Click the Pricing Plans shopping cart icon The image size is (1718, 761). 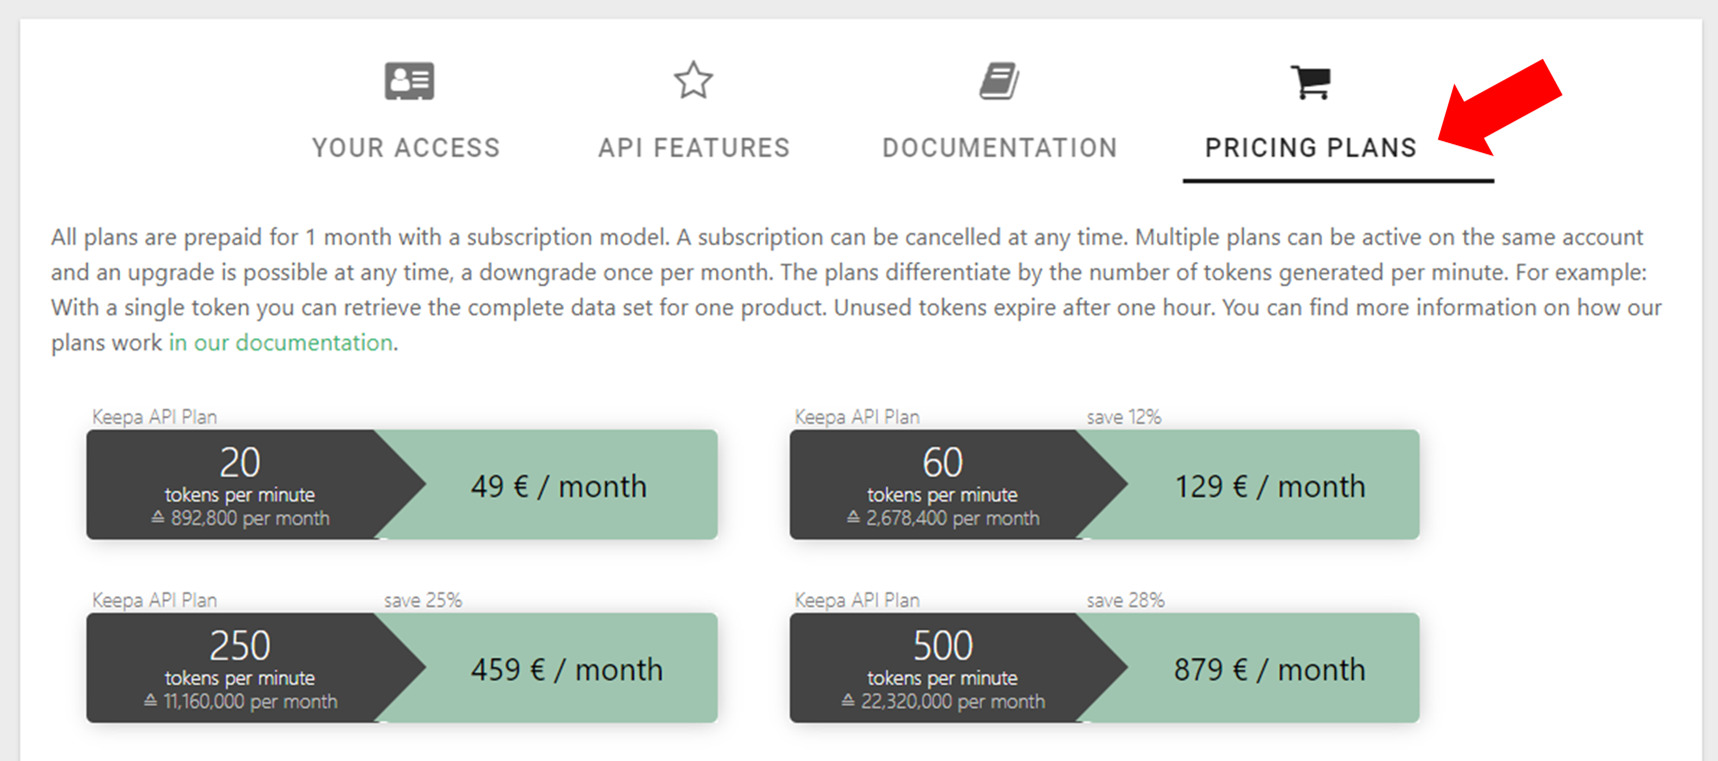1310,81
